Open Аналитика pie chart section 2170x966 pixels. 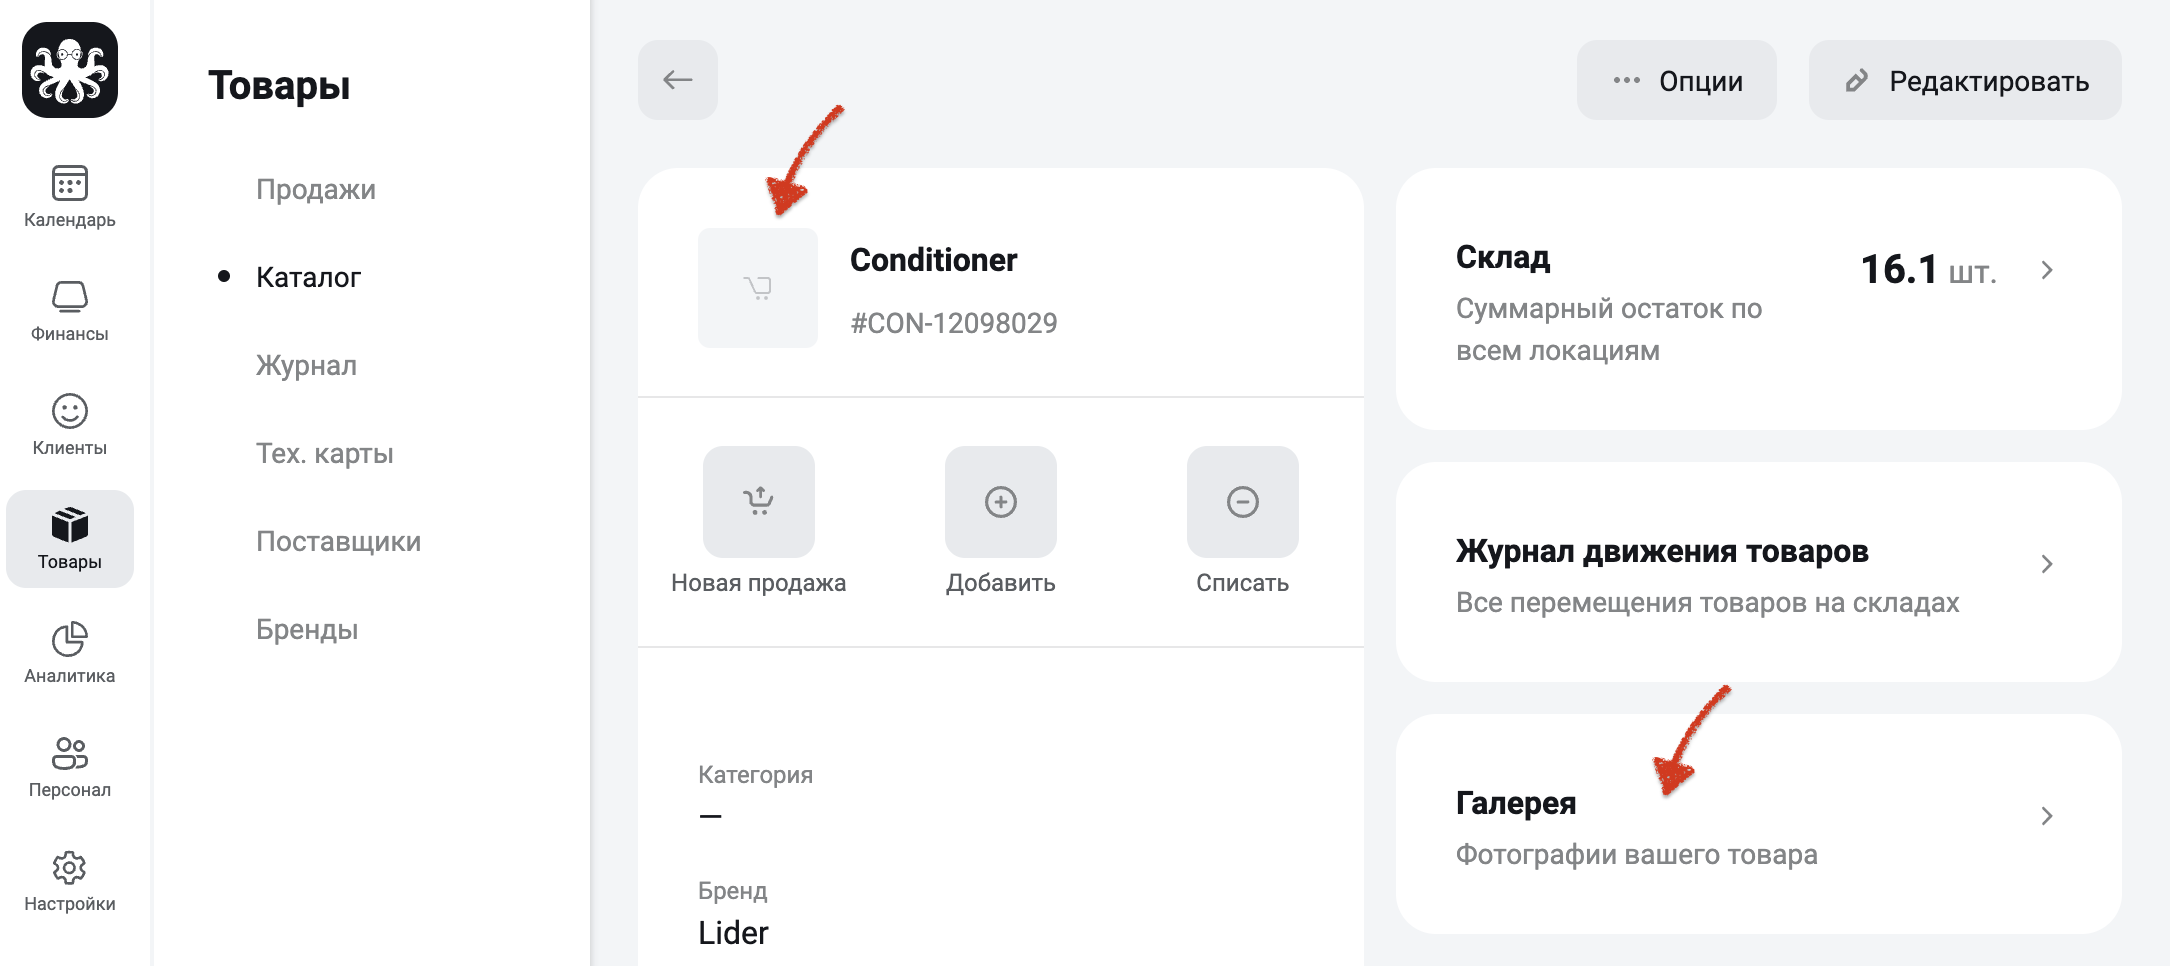click(x=70, y=653)
